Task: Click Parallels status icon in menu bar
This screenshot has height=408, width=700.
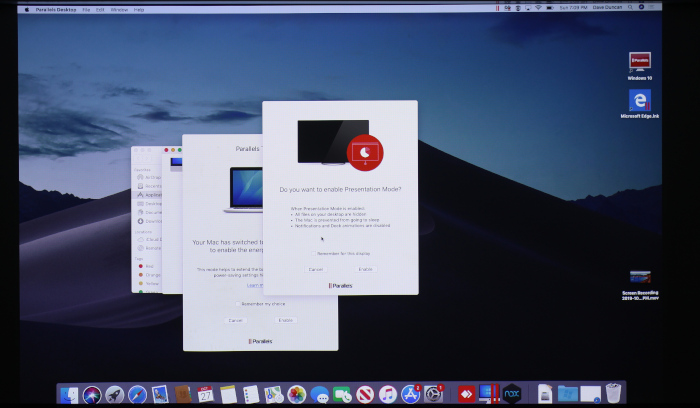Action: coord(497,8)
